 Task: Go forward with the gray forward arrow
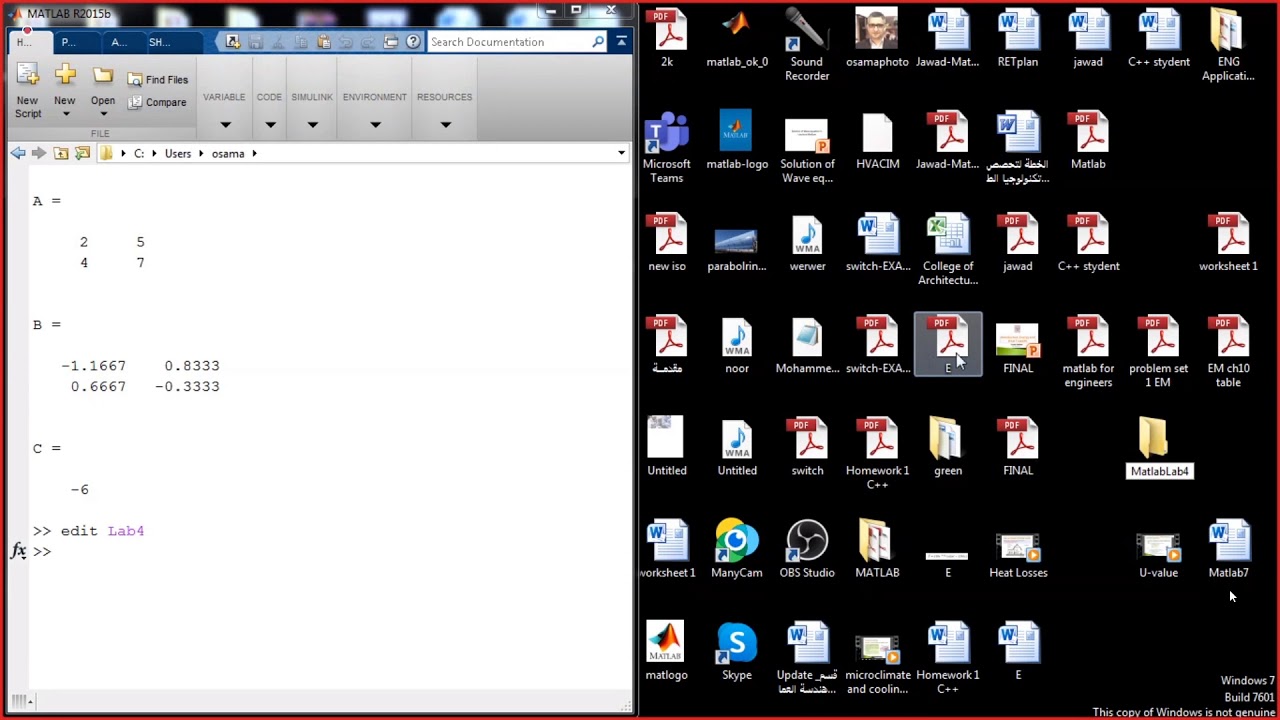(x=39, y=153)
